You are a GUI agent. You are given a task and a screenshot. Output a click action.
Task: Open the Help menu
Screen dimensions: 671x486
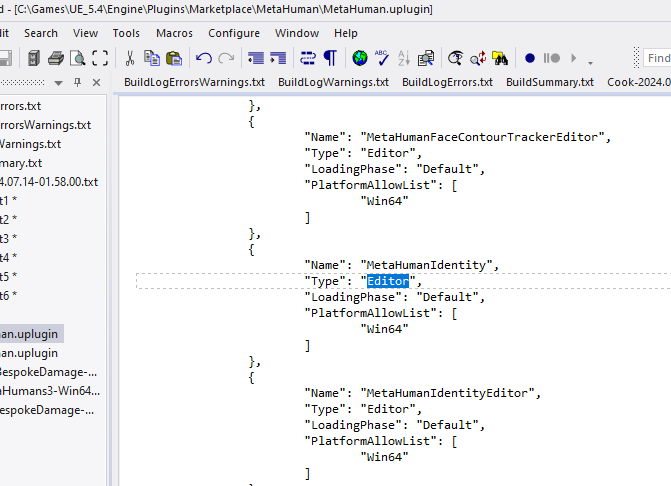(346, 33)
